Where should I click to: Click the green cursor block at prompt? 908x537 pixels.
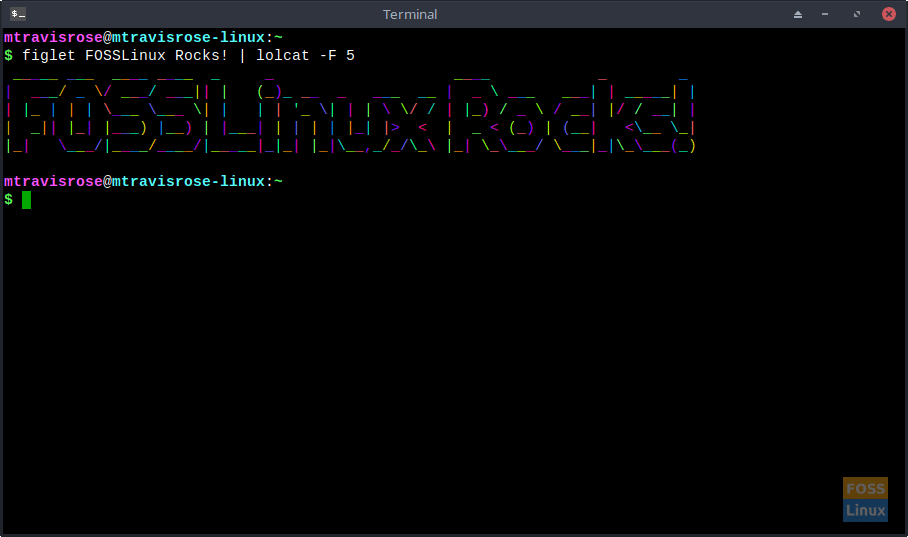27,200
